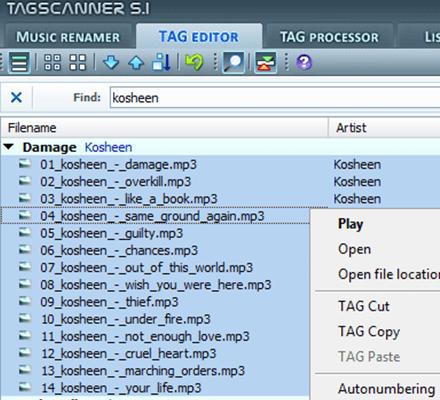Select TAG Copy in context menu
Viewport: 440px width, 400px height.
point(369,331)
